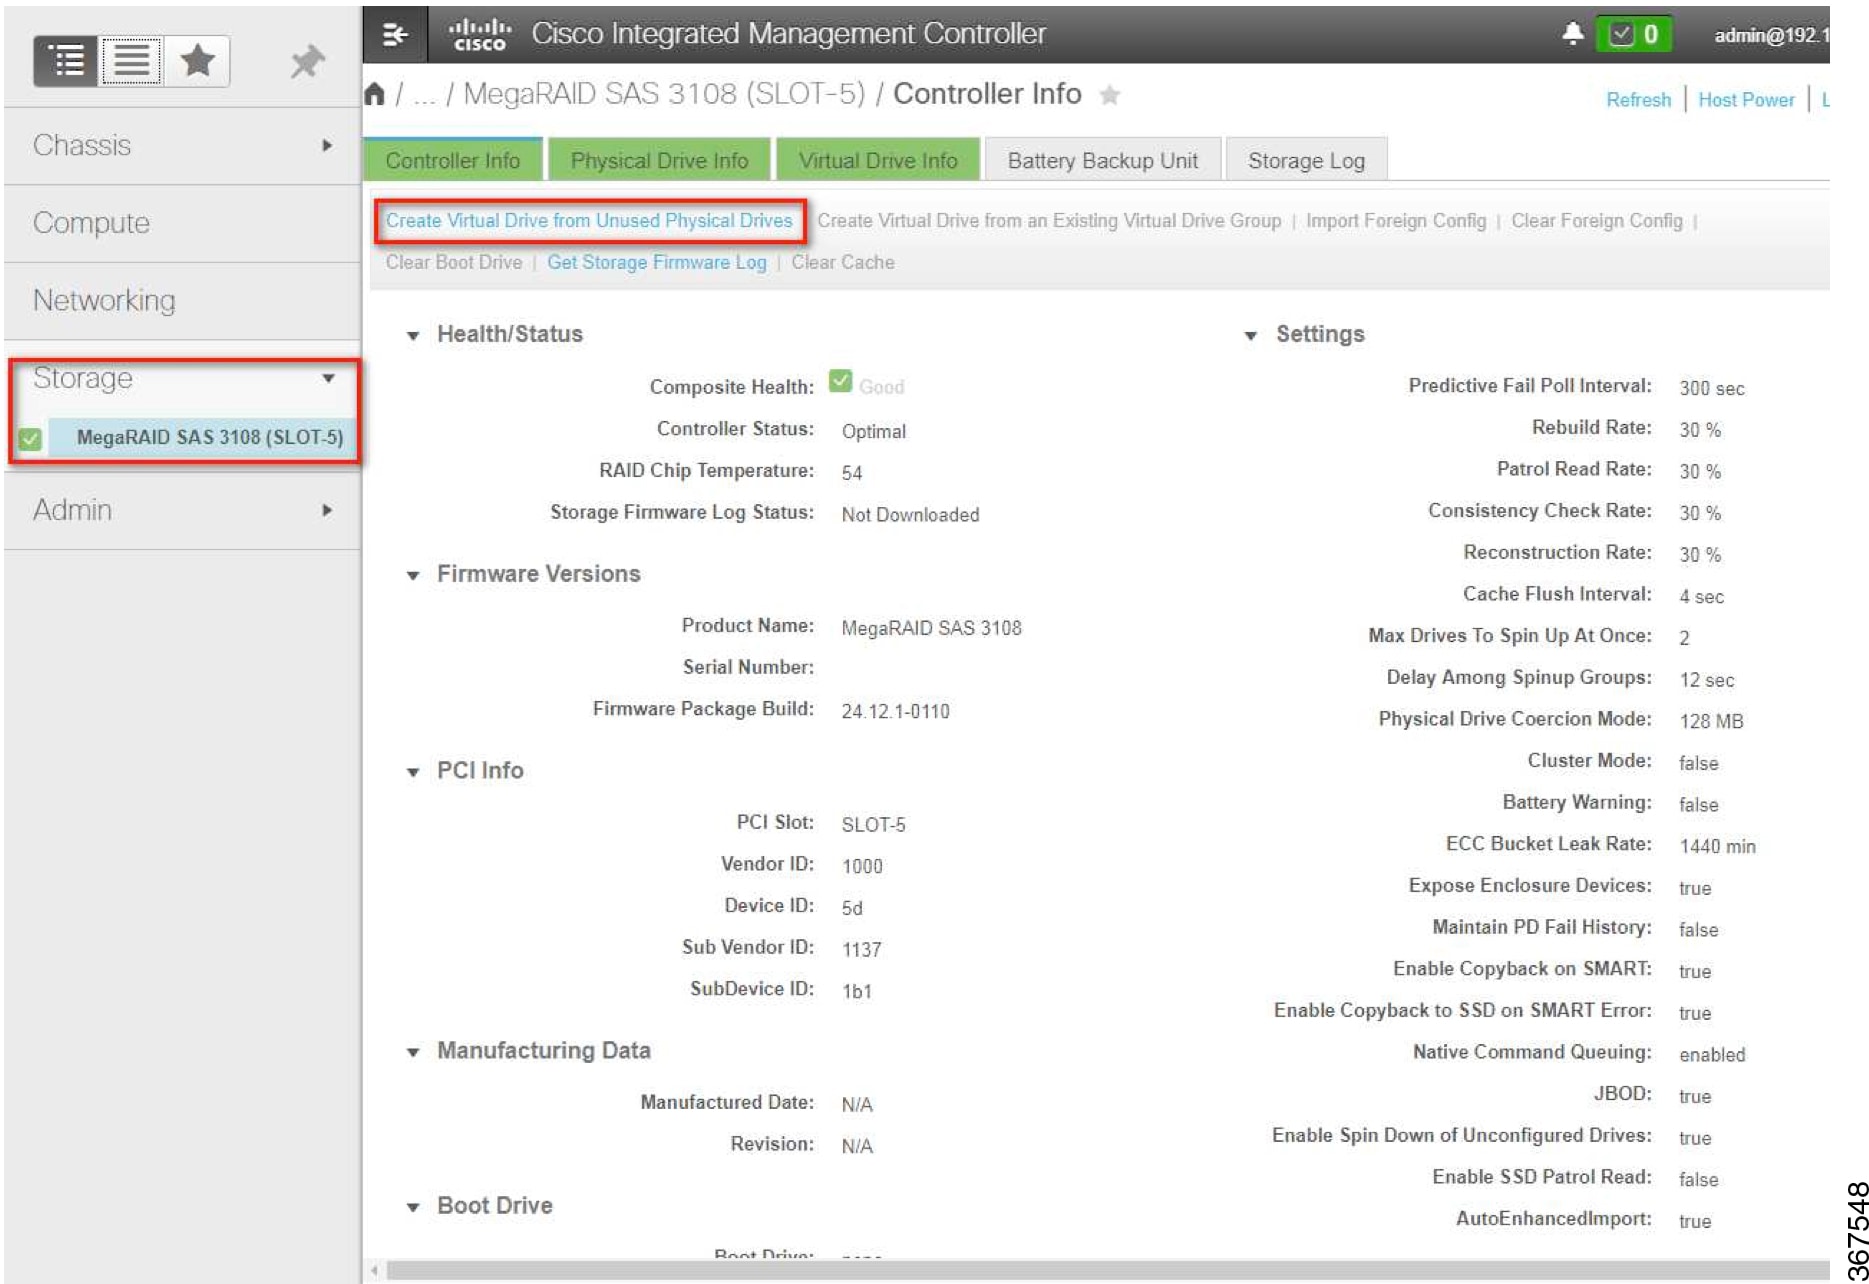
Task: Click Import Foreign Config
Action: point(1396,221)
